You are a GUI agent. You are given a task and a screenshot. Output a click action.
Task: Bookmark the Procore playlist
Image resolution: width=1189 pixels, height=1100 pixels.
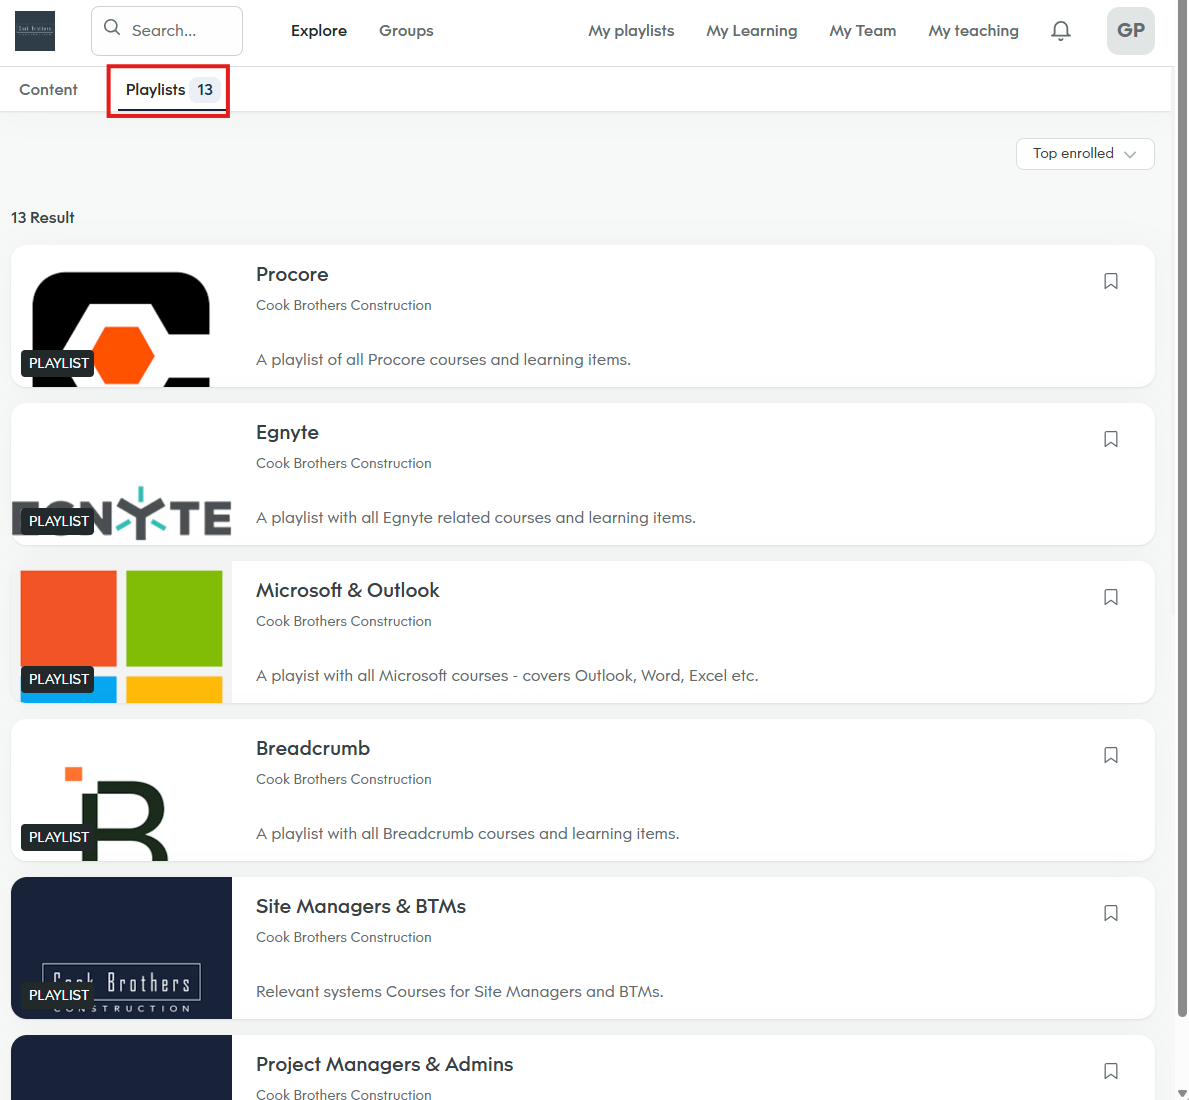tap(1111, 281)
